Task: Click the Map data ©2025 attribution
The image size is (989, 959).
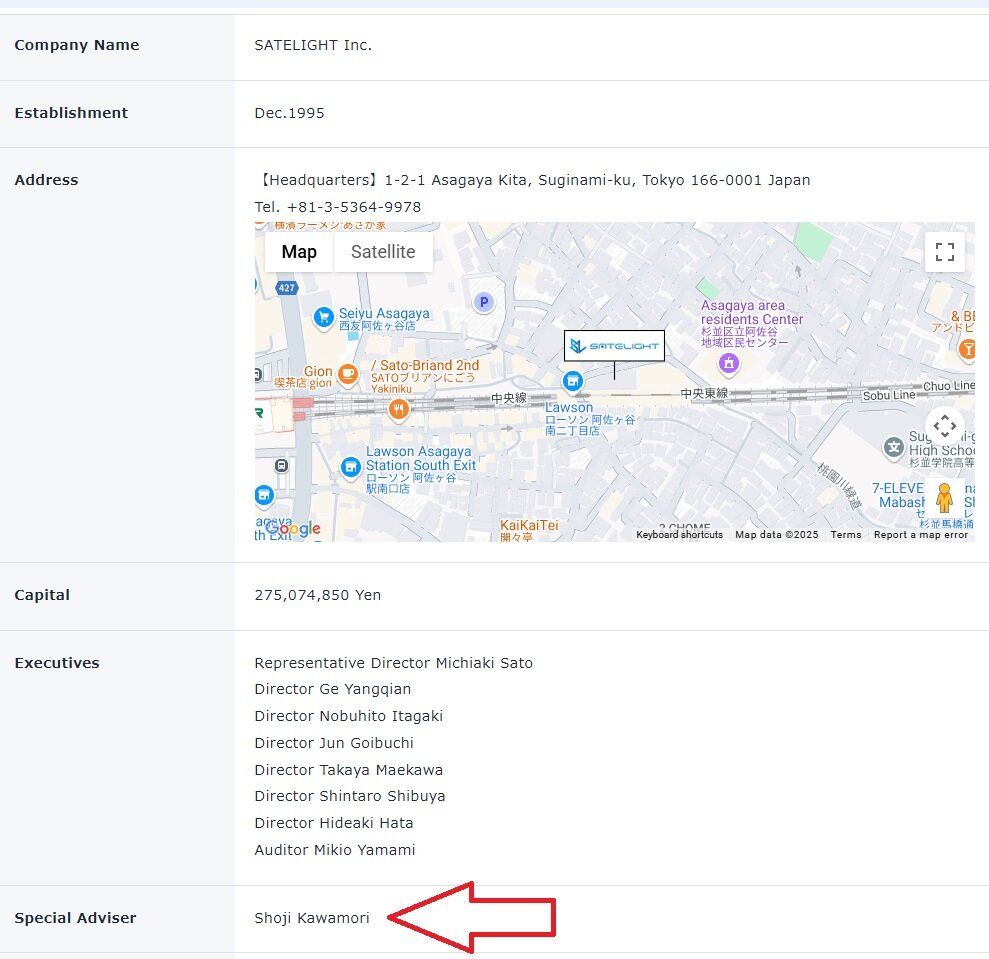Action: (776, 534)
